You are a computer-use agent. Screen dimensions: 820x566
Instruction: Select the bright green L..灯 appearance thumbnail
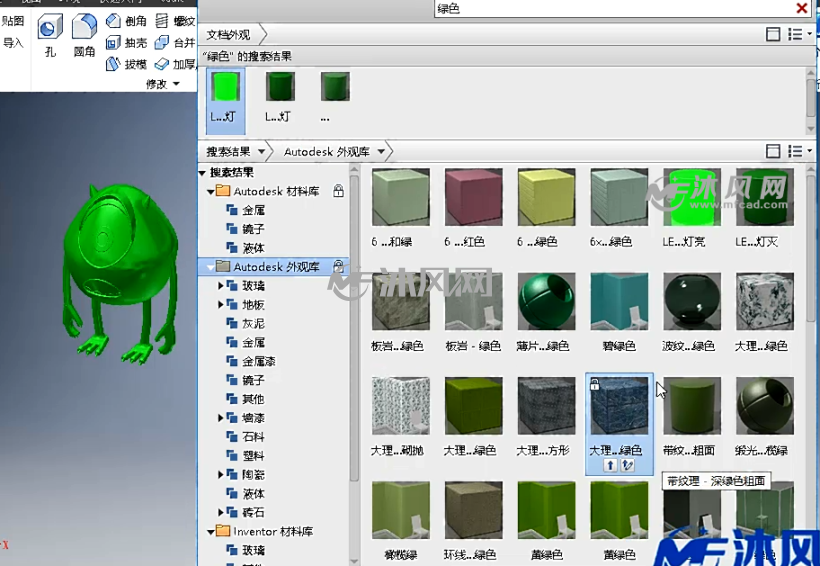(225, 101)
